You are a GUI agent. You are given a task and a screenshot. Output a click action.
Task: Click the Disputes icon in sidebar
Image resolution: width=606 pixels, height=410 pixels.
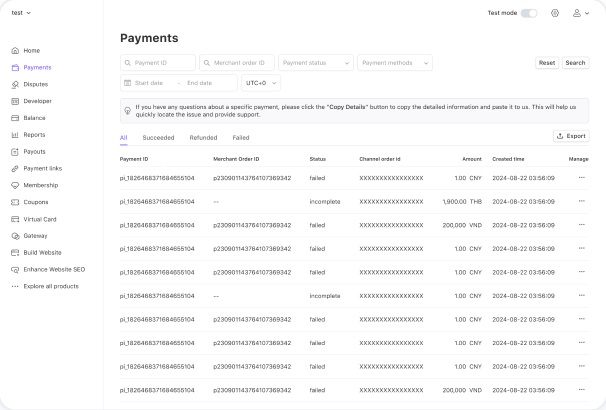[x=15, y=84]
